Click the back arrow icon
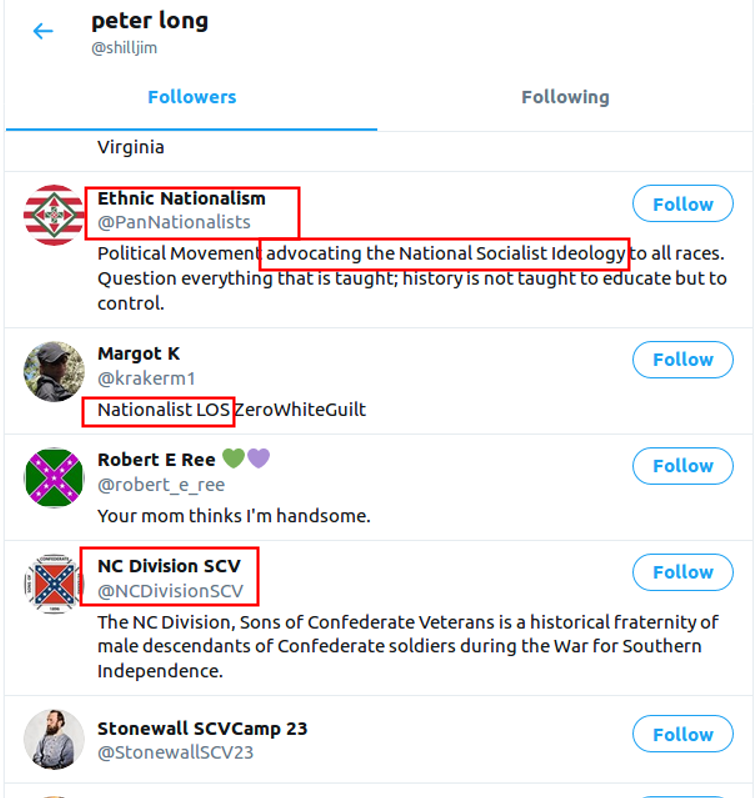Screen dimensions: 754x798 [x=42, y=31]
